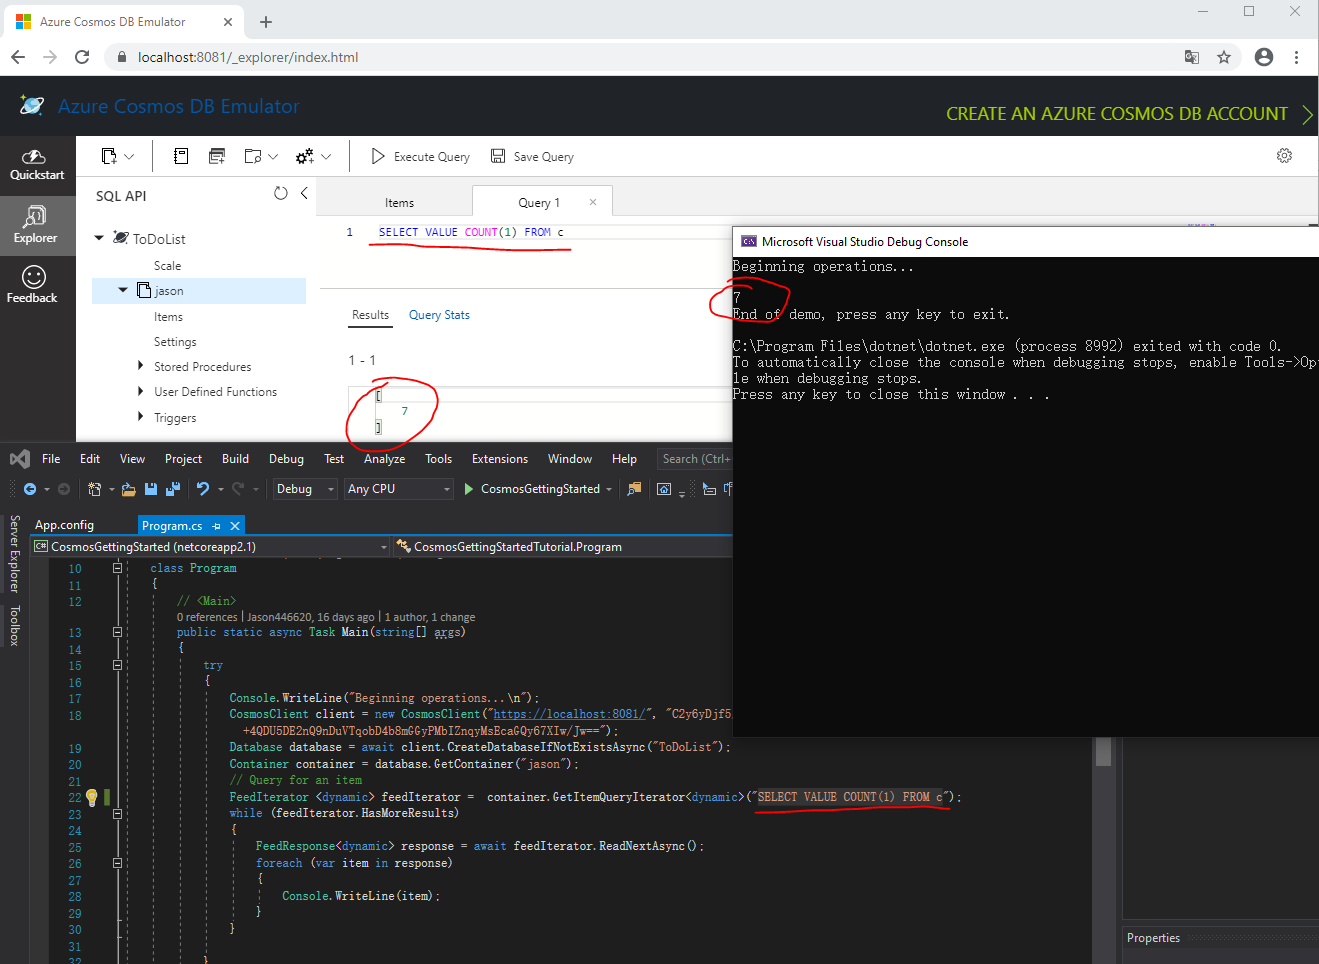Click the Save icon in Visual Studio toolbar

[151, 489]
